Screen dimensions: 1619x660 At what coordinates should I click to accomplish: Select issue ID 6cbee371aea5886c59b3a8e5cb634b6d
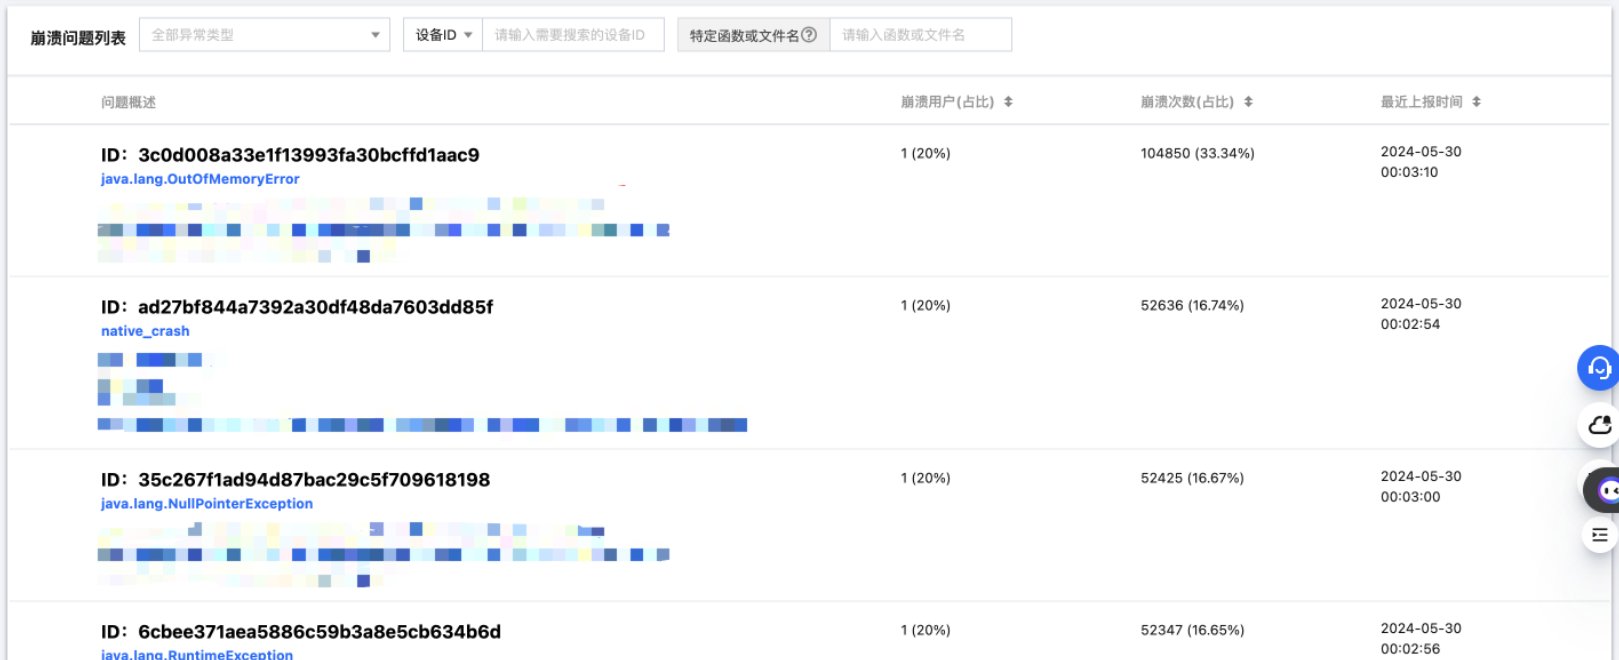(x=319, y=632)
